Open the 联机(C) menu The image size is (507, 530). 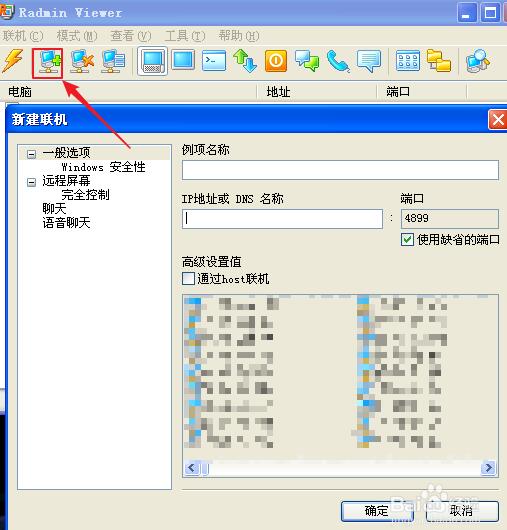coord(23,36)
